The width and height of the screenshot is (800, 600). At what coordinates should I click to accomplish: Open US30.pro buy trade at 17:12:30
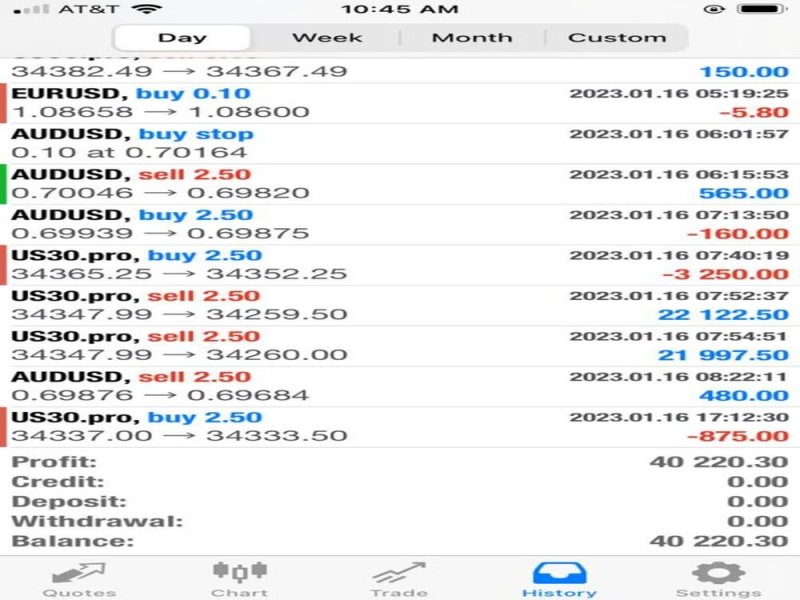(x=400, y=427)
